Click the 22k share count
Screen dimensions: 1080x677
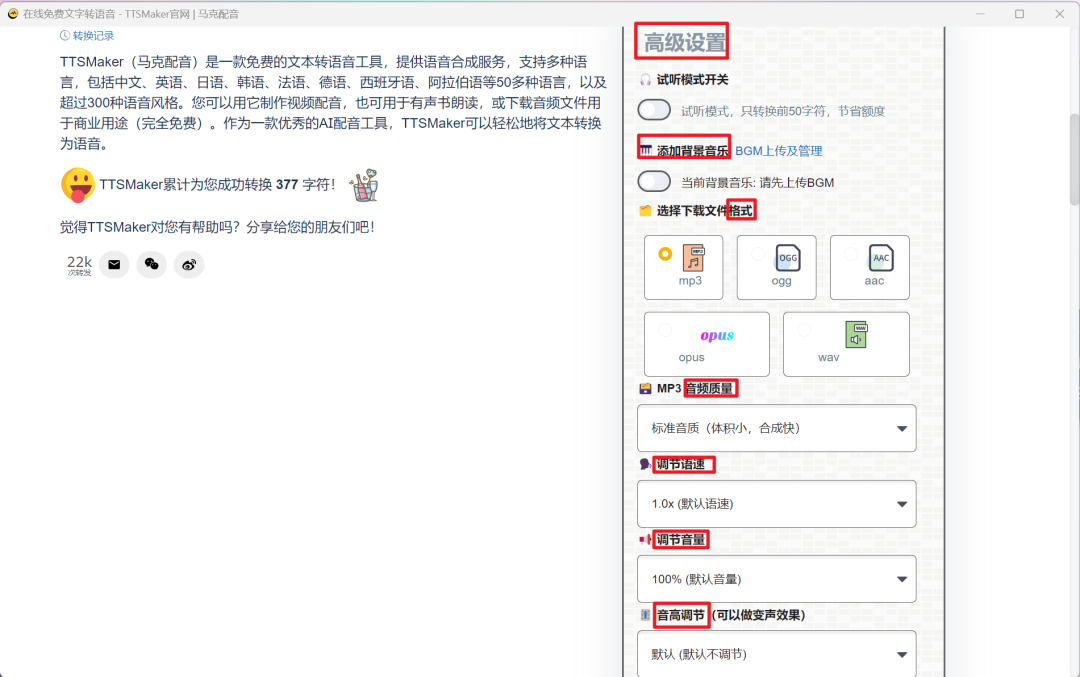coord(79,264)
